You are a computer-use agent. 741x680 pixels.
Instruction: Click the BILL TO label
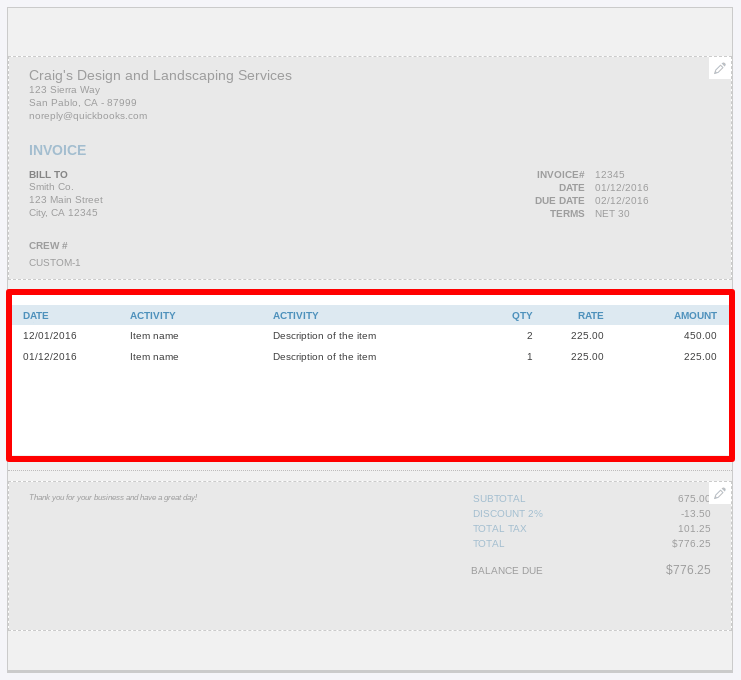click(x=48, y=175)
